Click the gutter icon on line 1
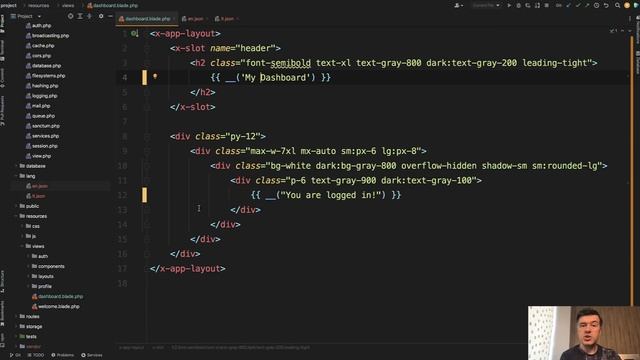This screenshot has height=360, width=640. pos(134,33)
